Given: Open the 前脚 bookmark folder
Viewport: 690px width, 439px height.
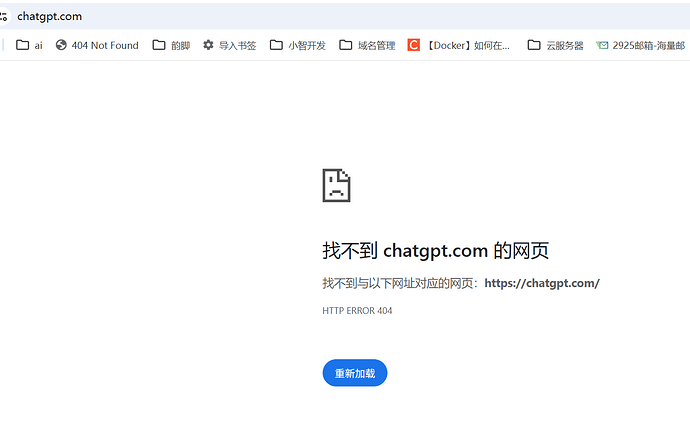Looking at the screenshot, I should [x=171, y=45].
